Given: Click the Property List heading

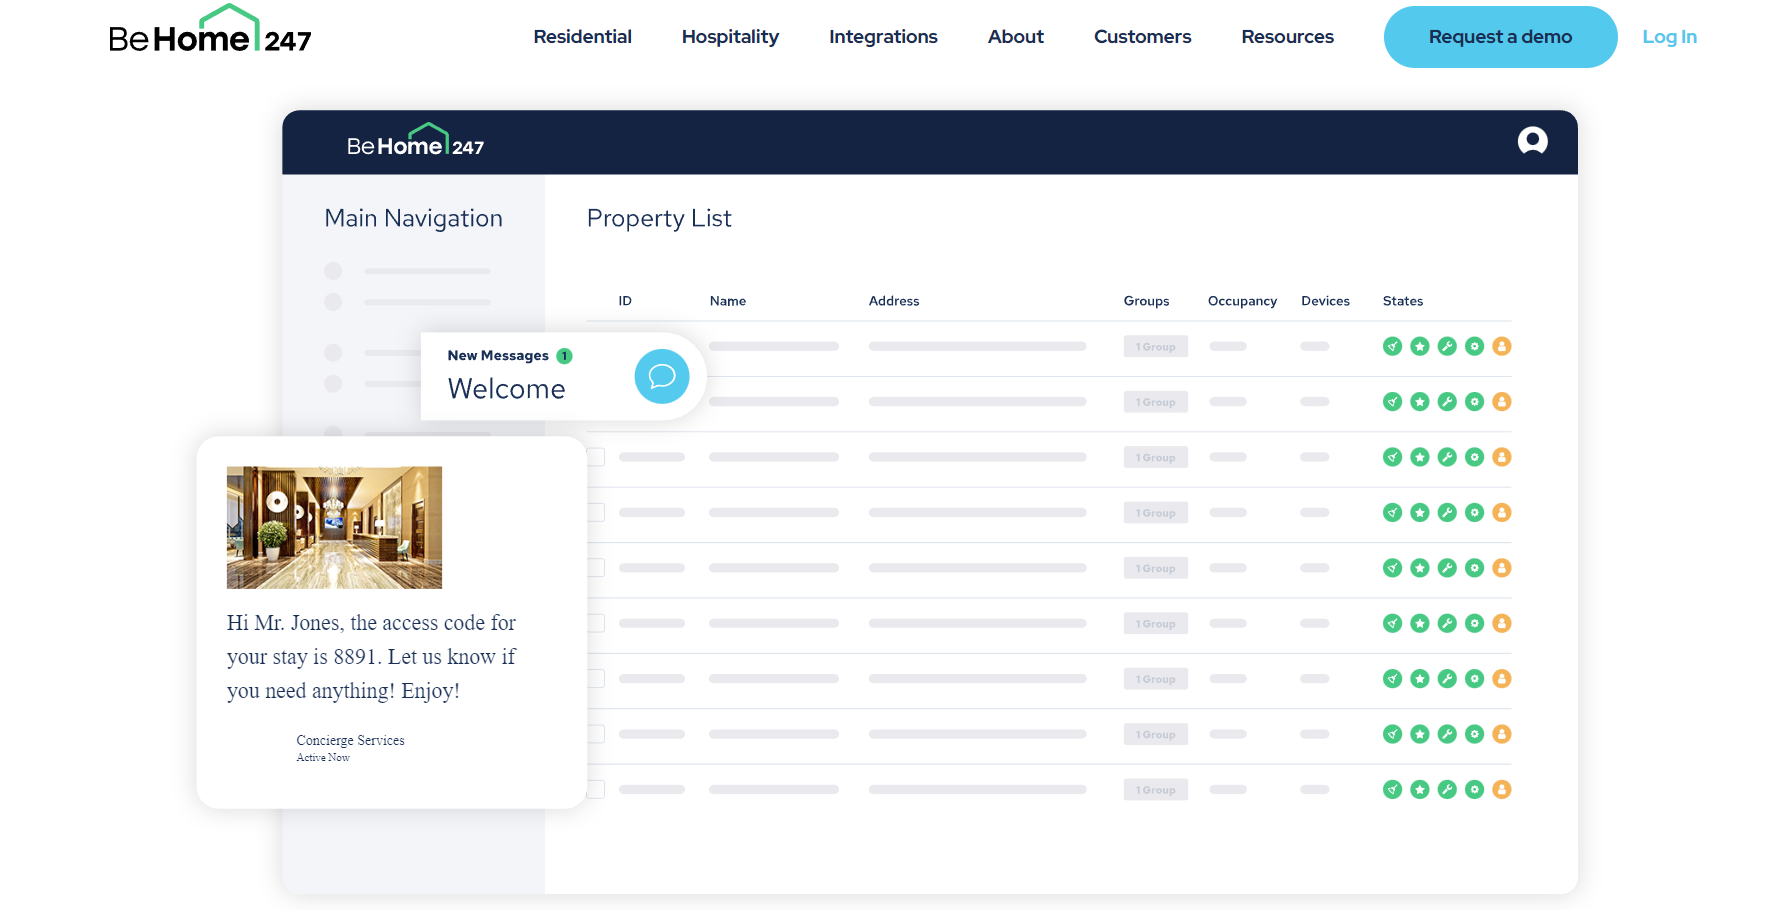Looking at the screenshot, I should [659, 218].
